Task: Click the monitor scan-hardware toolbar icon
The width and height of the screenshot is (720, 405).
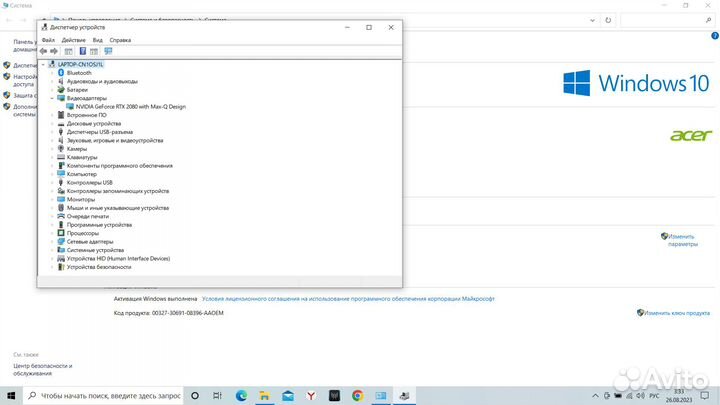Action: pyautogui.click(x=108, y=51)
